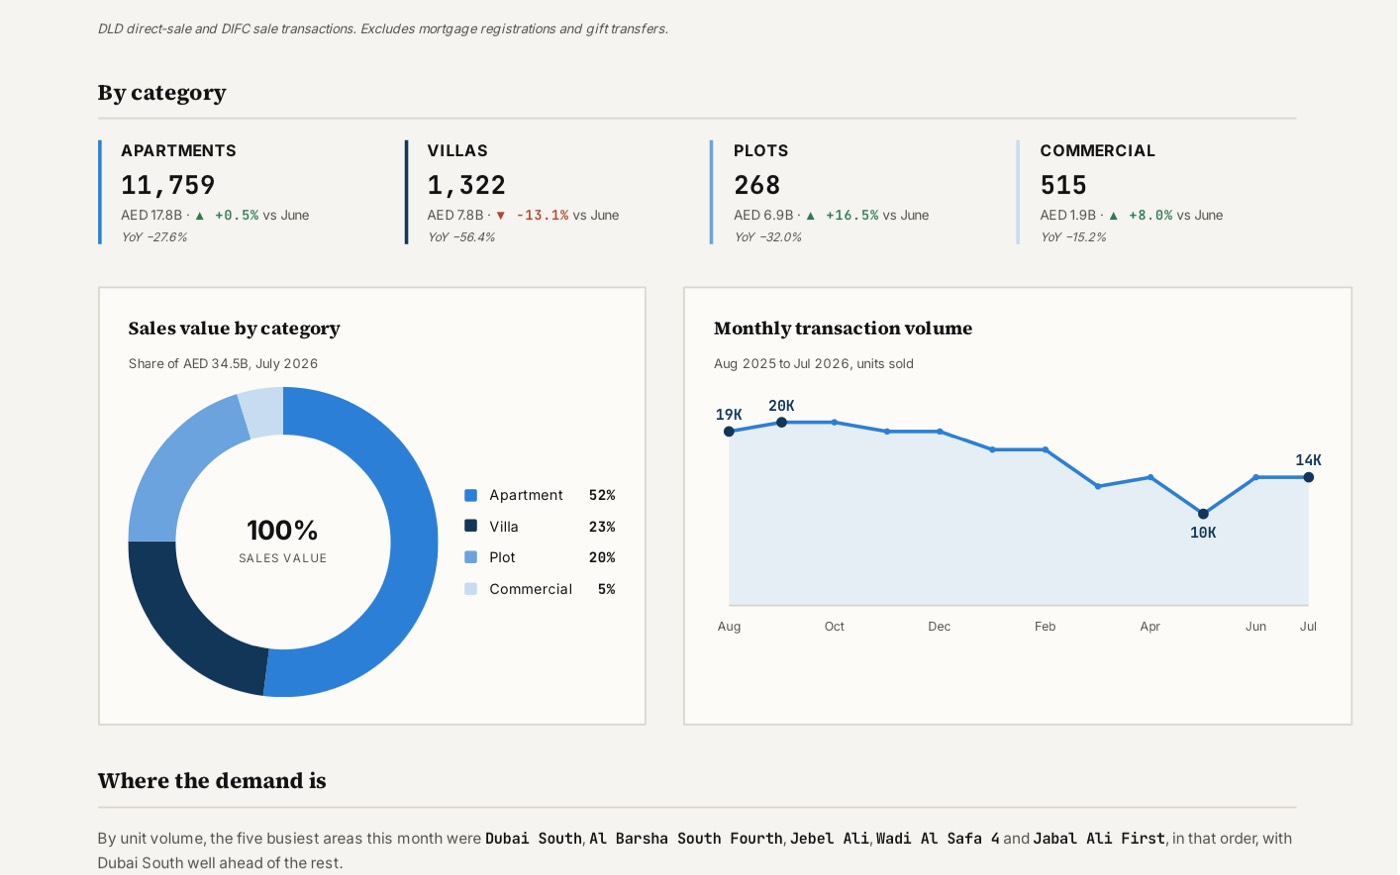
Task: Click the pale Commercial donut segment
Action: (x=262, y=412)
